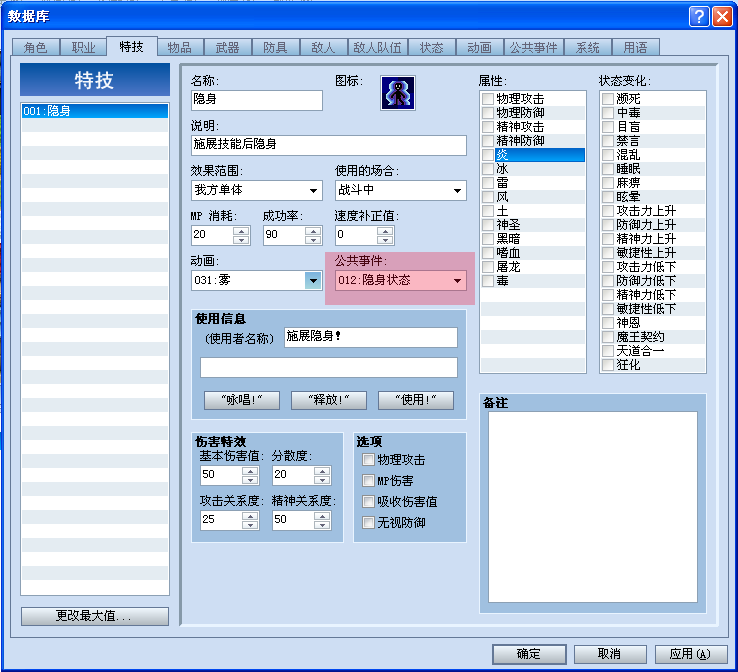Screen dimensions: 738x672
Task: Open the 使用的场合 dropdown
Action: coord(401,191)
